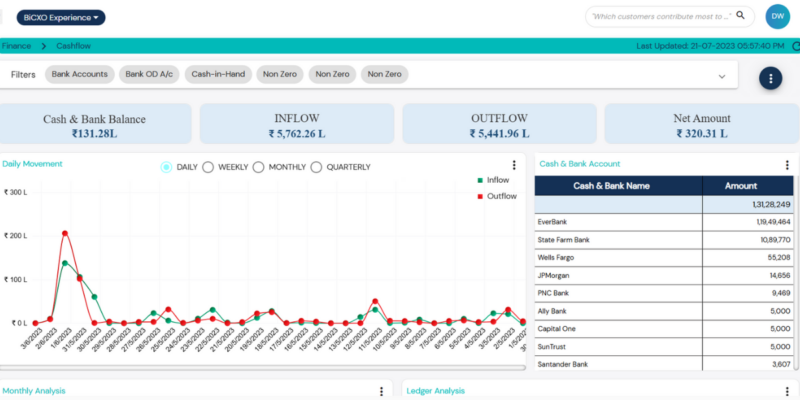Select the QUARTERLY radio button
This screenshot has width=800, height=400.
tap(316, 167)
